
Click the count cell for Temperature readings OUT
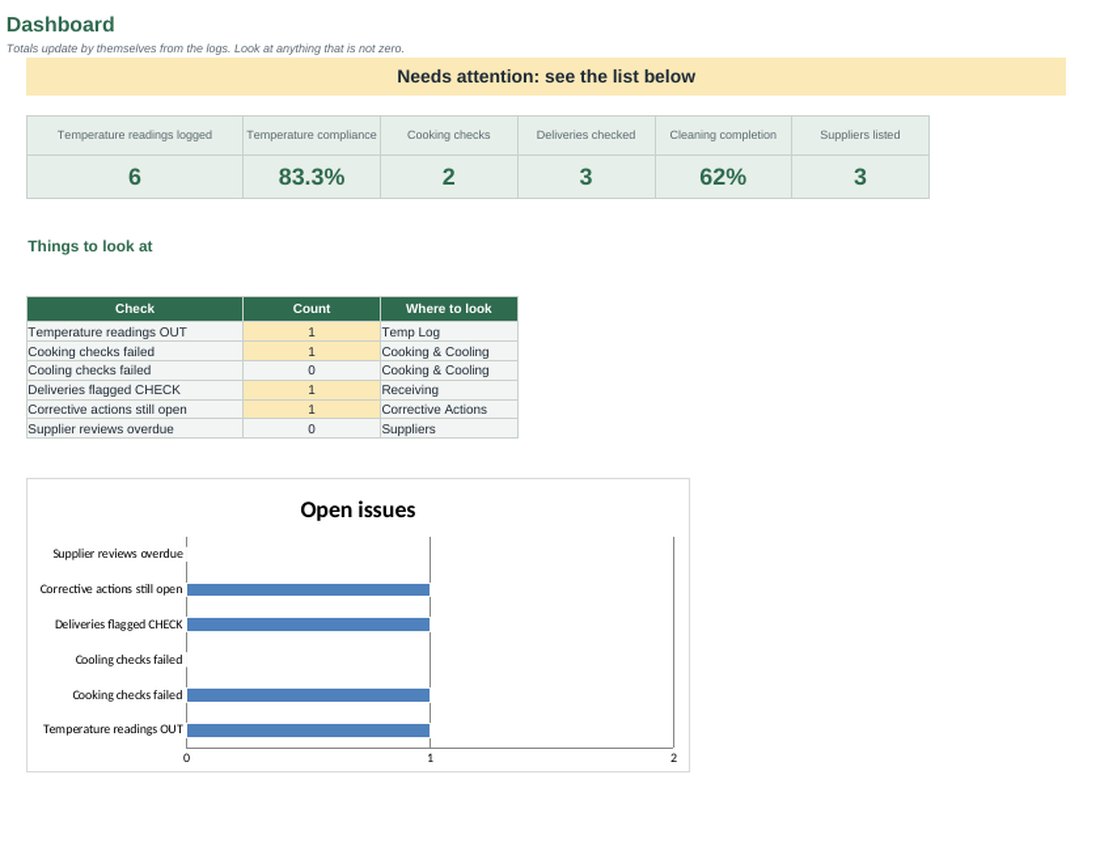tap(311, 332)
